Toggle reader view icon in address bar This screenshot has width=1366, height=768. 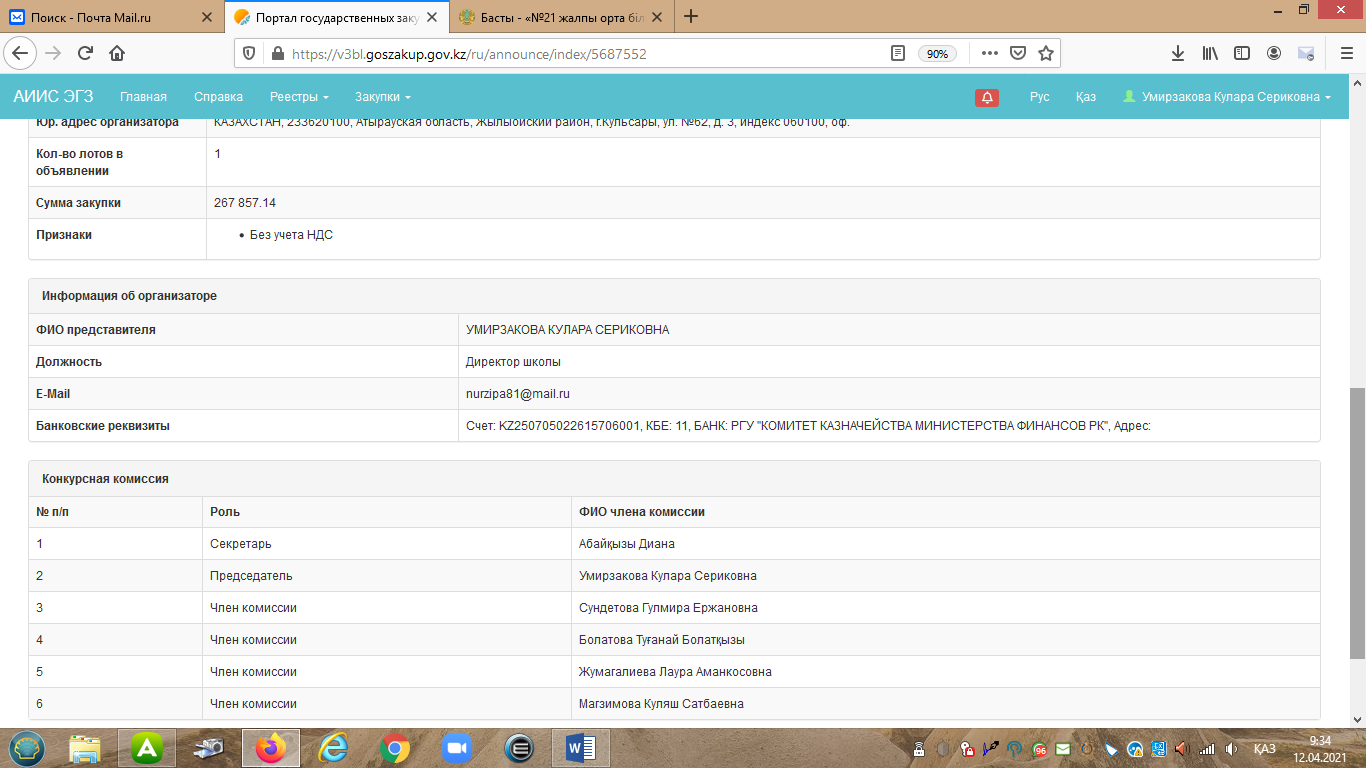click(898, 54)
